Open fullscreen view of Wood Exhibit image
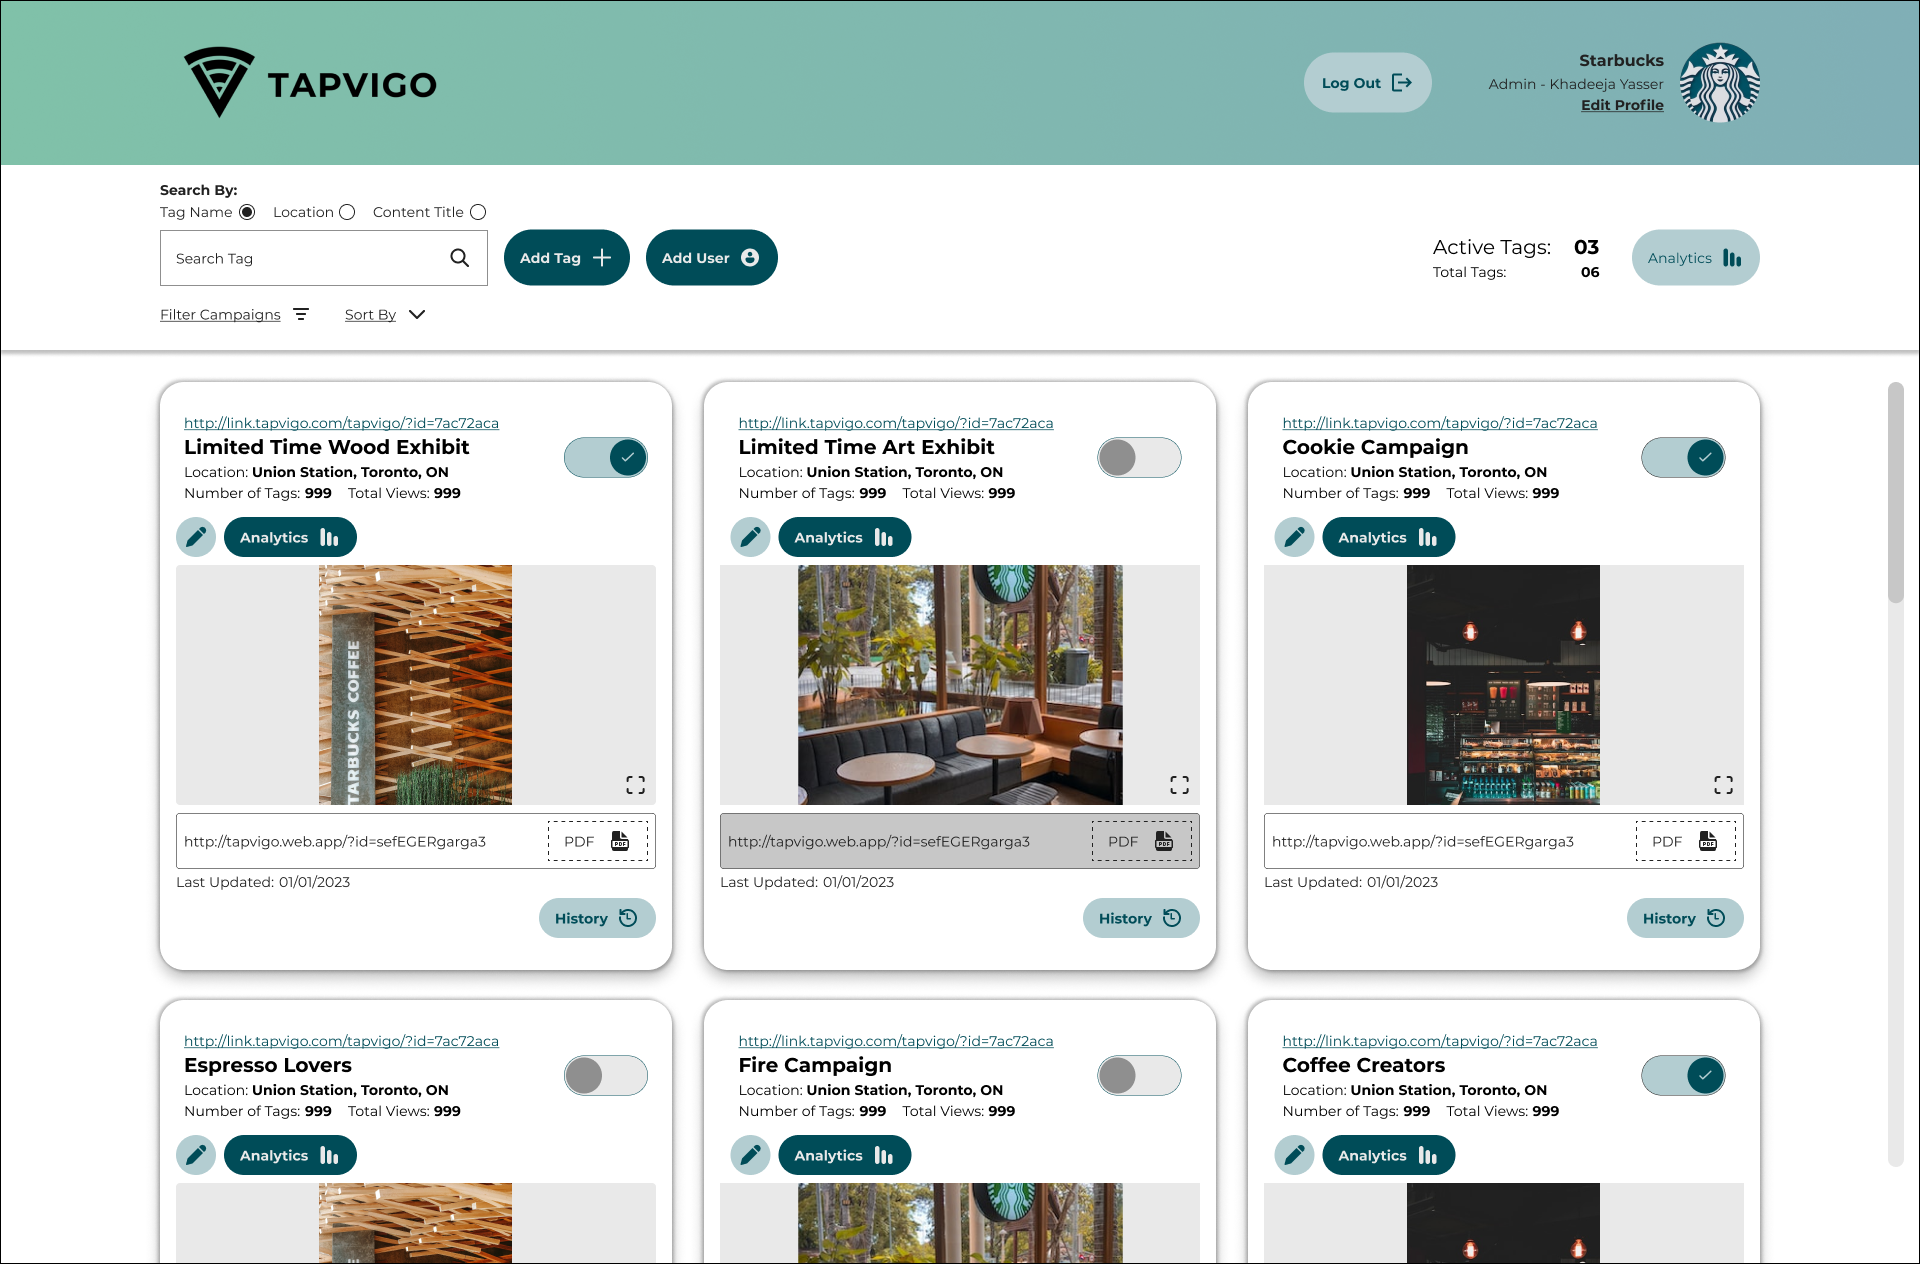 (x=635, y=785)
